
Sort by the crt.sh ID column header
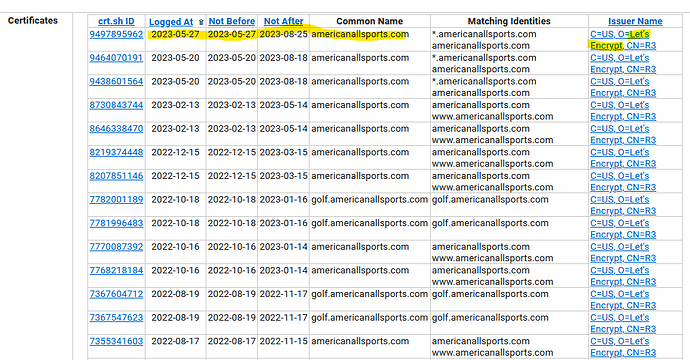coord(116,21)
